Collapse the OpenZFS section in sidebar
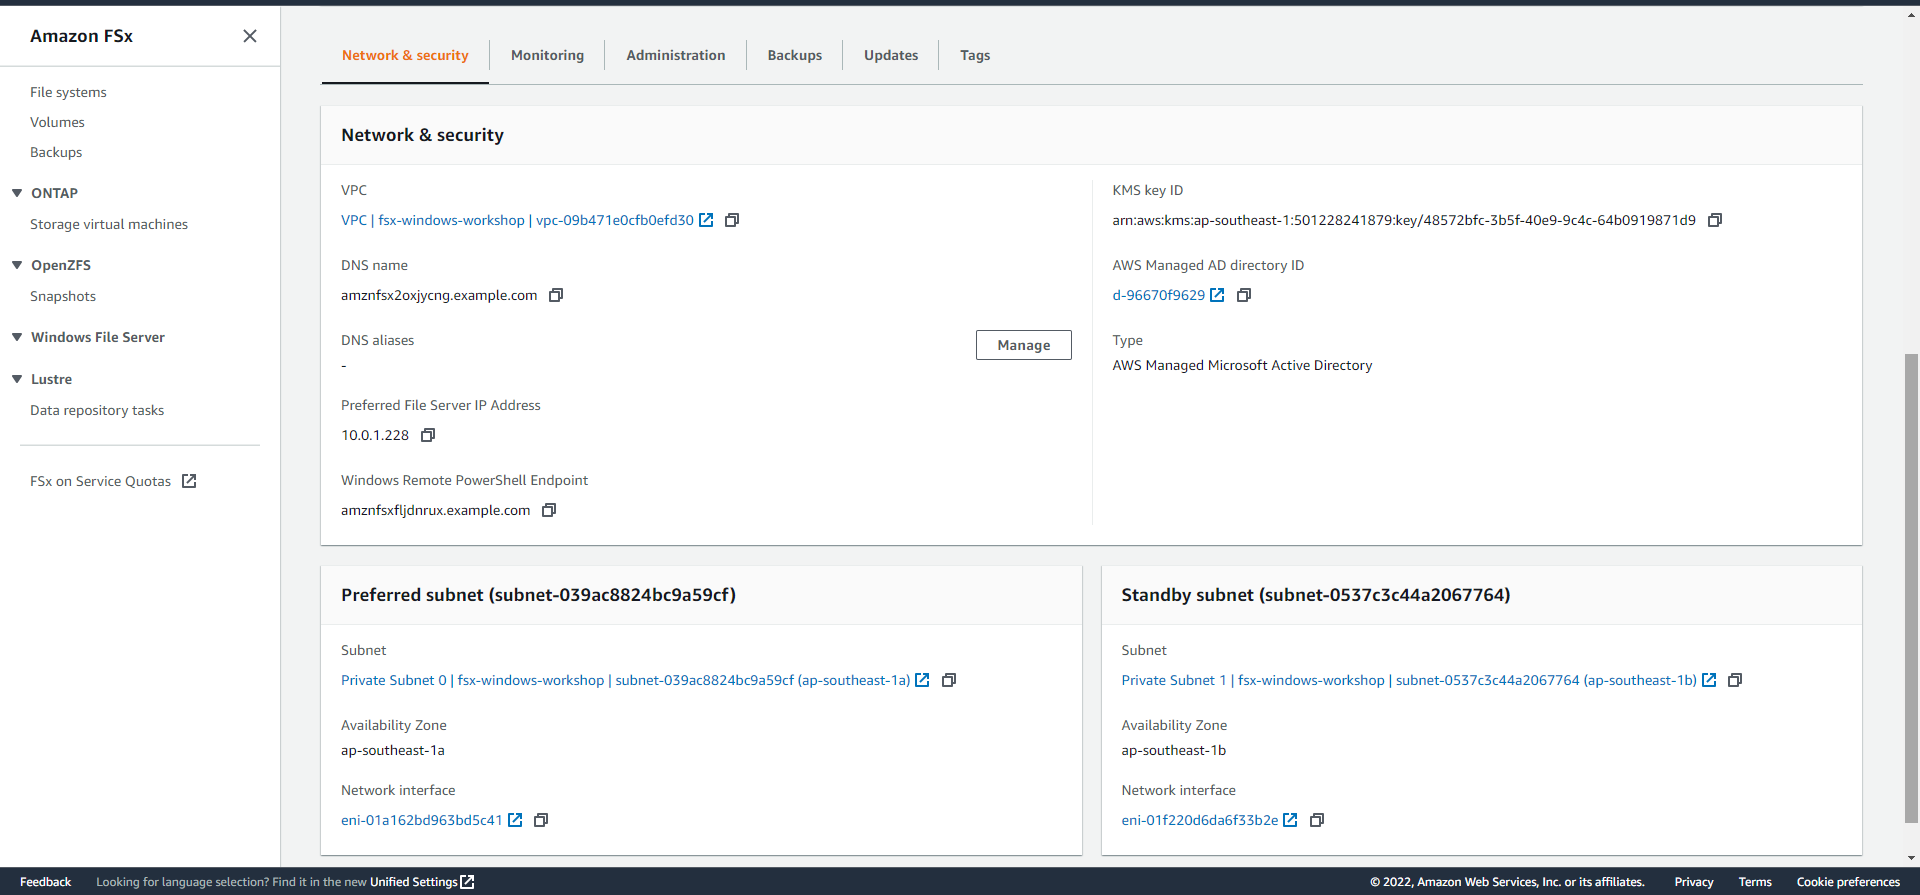 (17, 265)
